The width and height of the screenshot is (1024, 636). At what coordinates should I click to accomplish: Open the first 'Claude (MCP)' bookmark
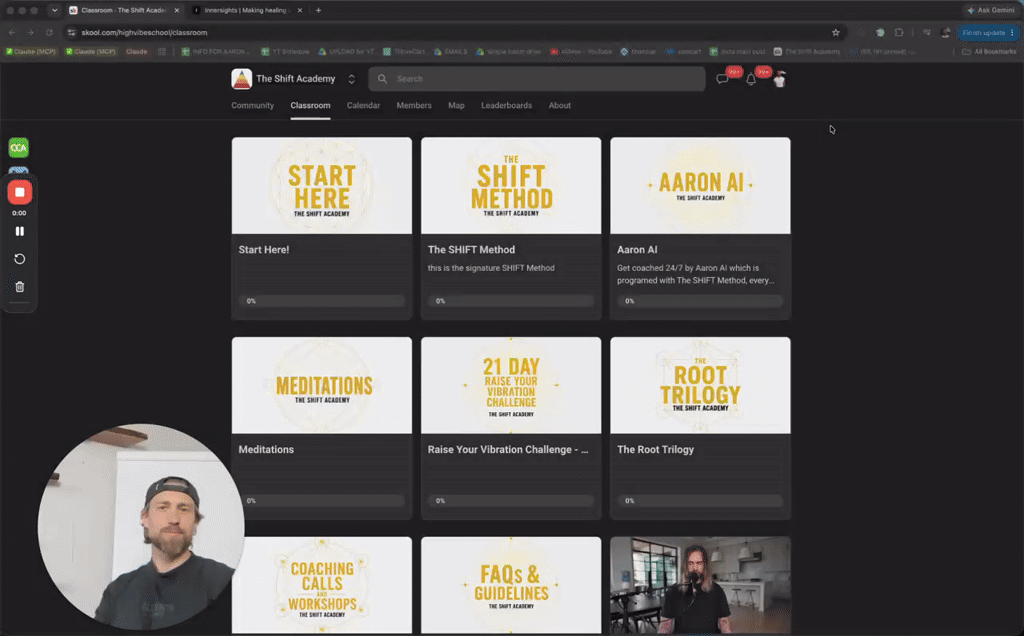[x=31, y=52]
